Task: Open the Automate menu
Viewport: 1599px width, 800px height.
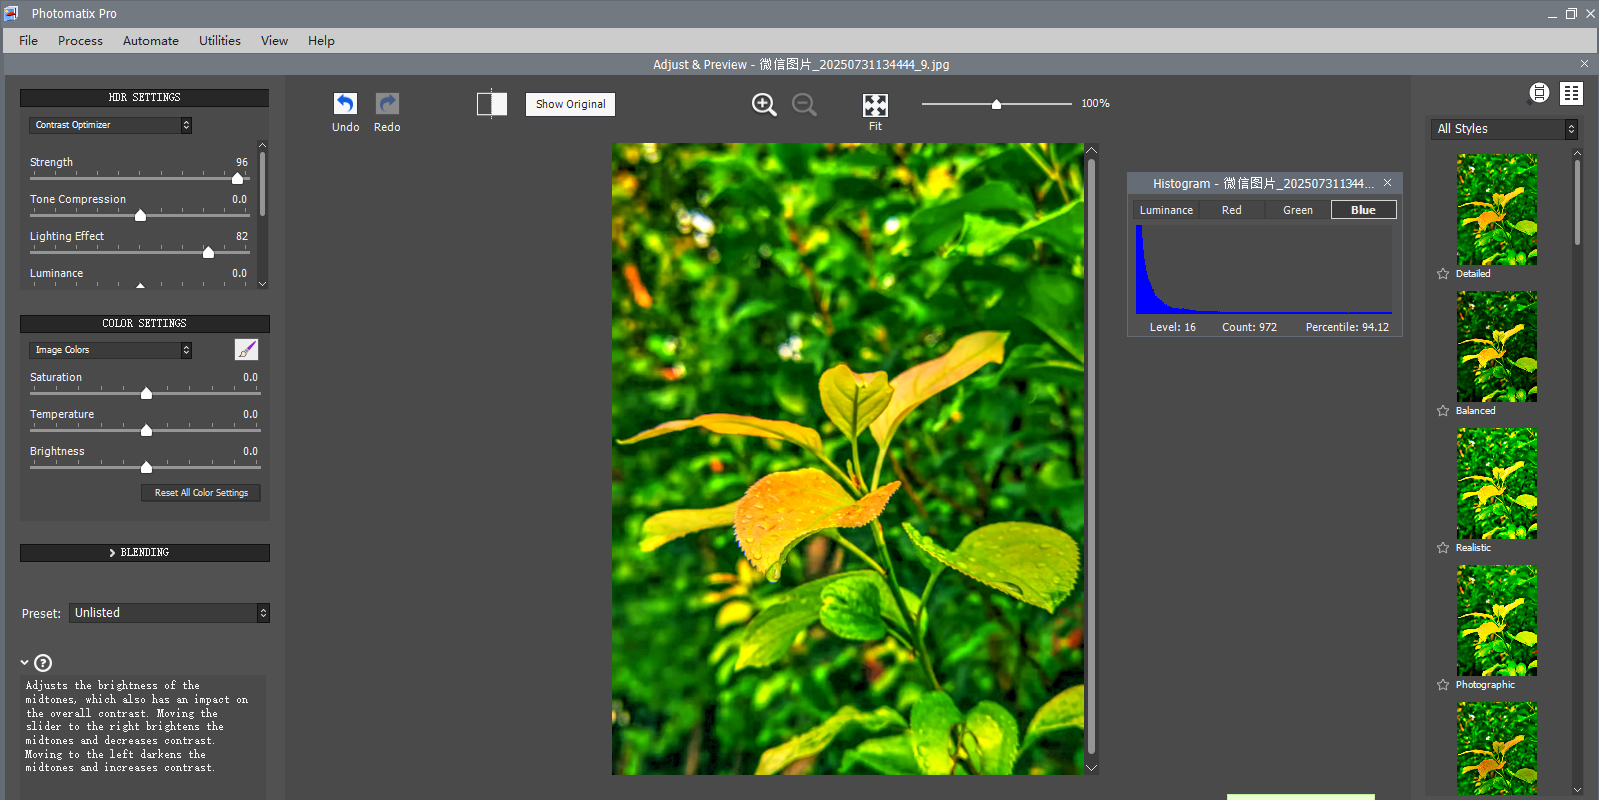Action: 150,41
